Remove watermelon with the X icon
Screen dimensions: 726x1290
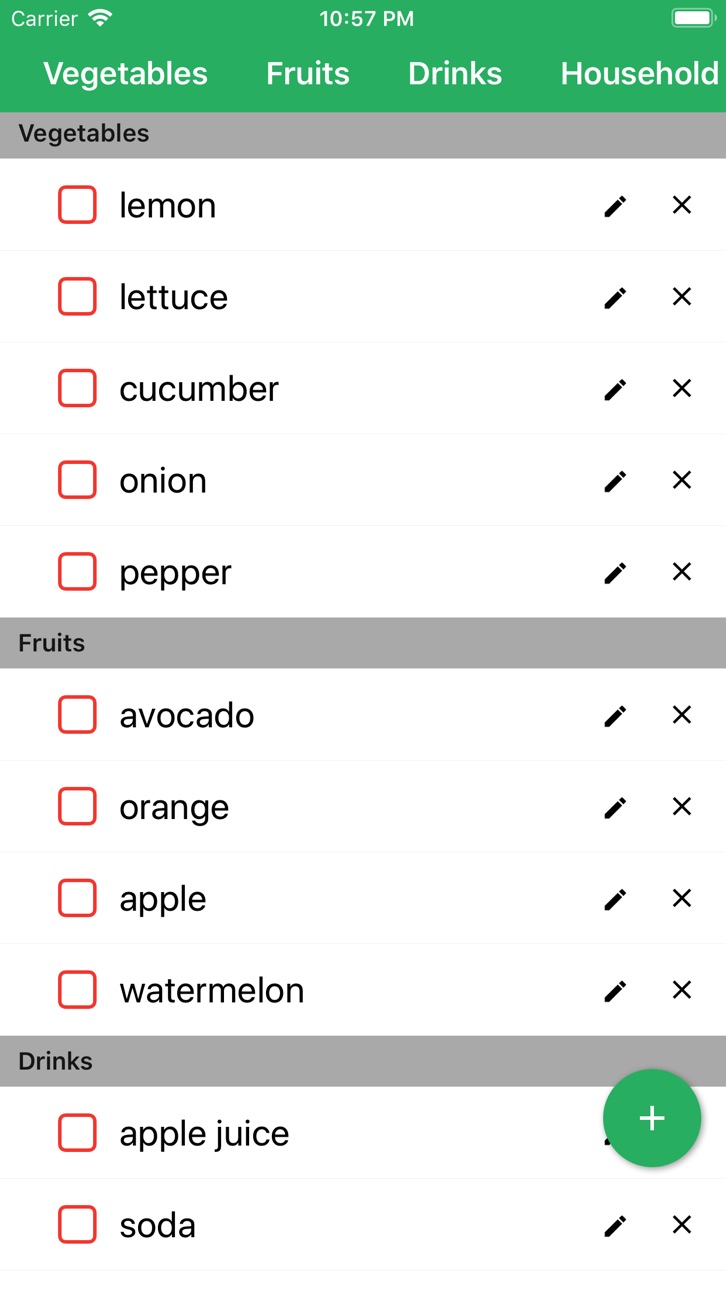pyautogui.click(x=682, y=990)
